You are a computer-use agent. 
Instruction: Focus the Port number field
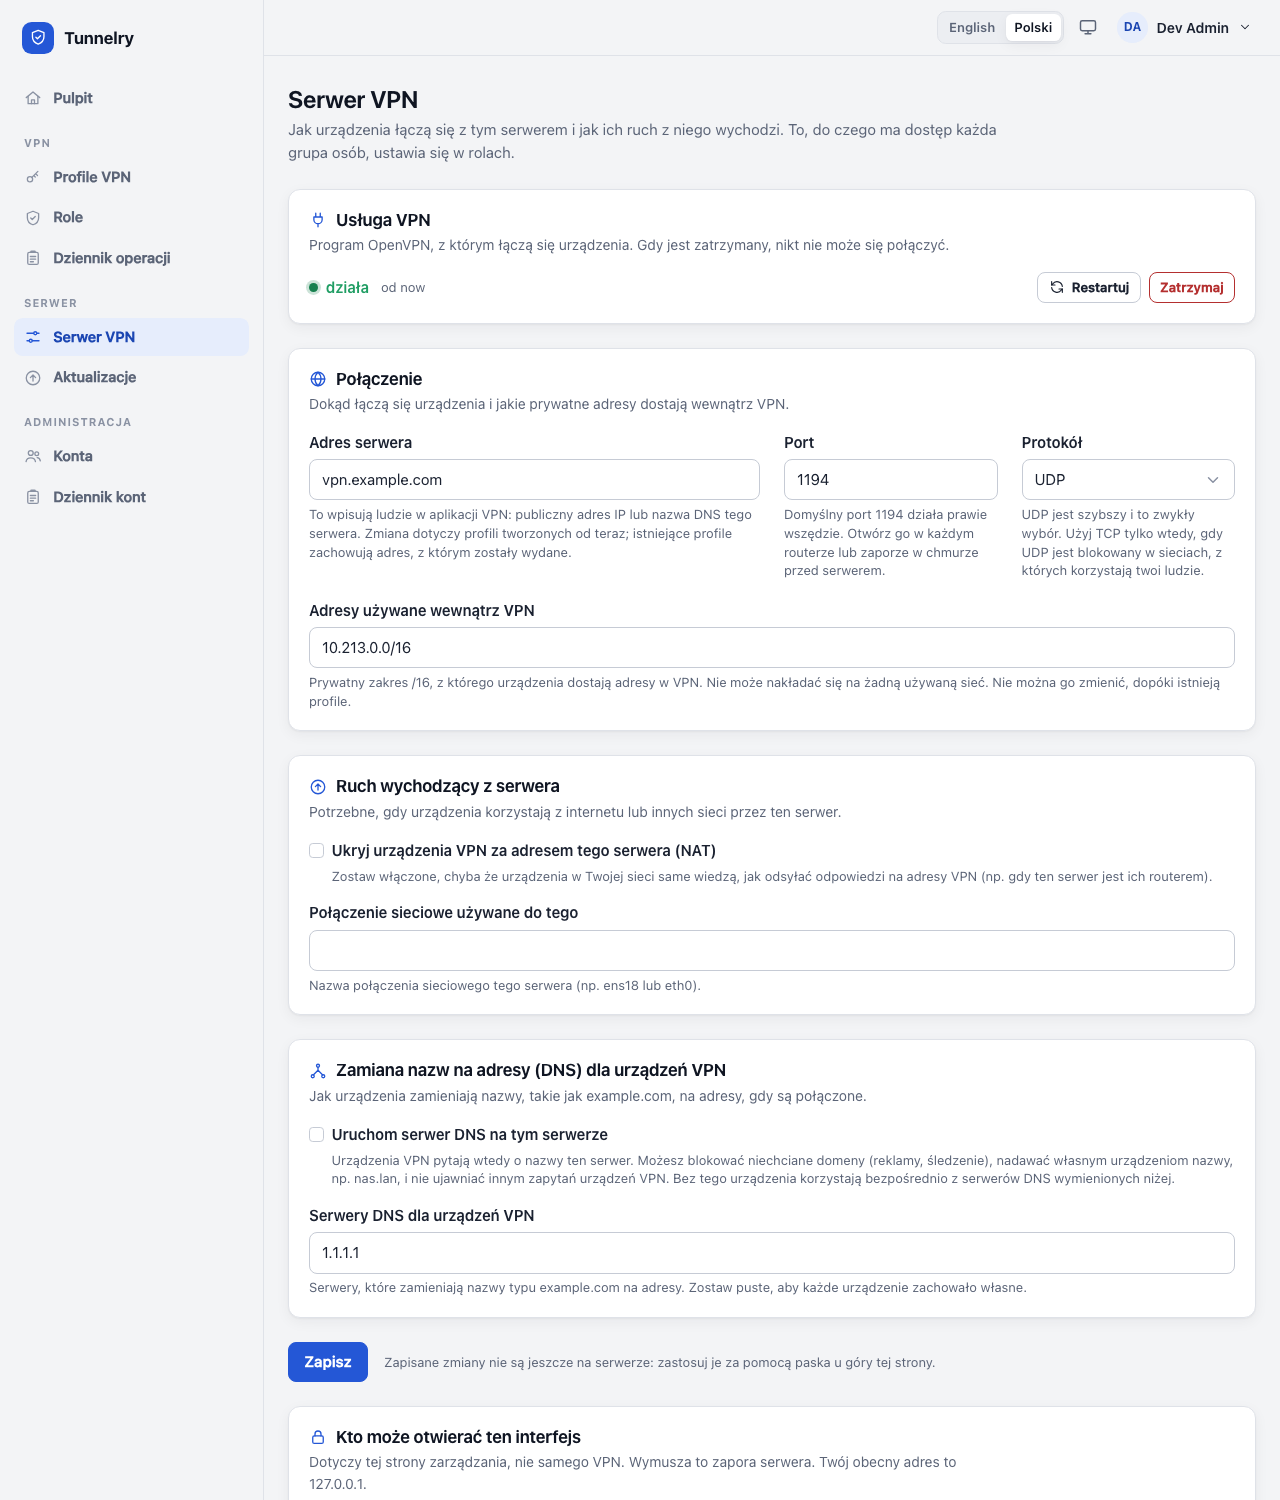891,480
